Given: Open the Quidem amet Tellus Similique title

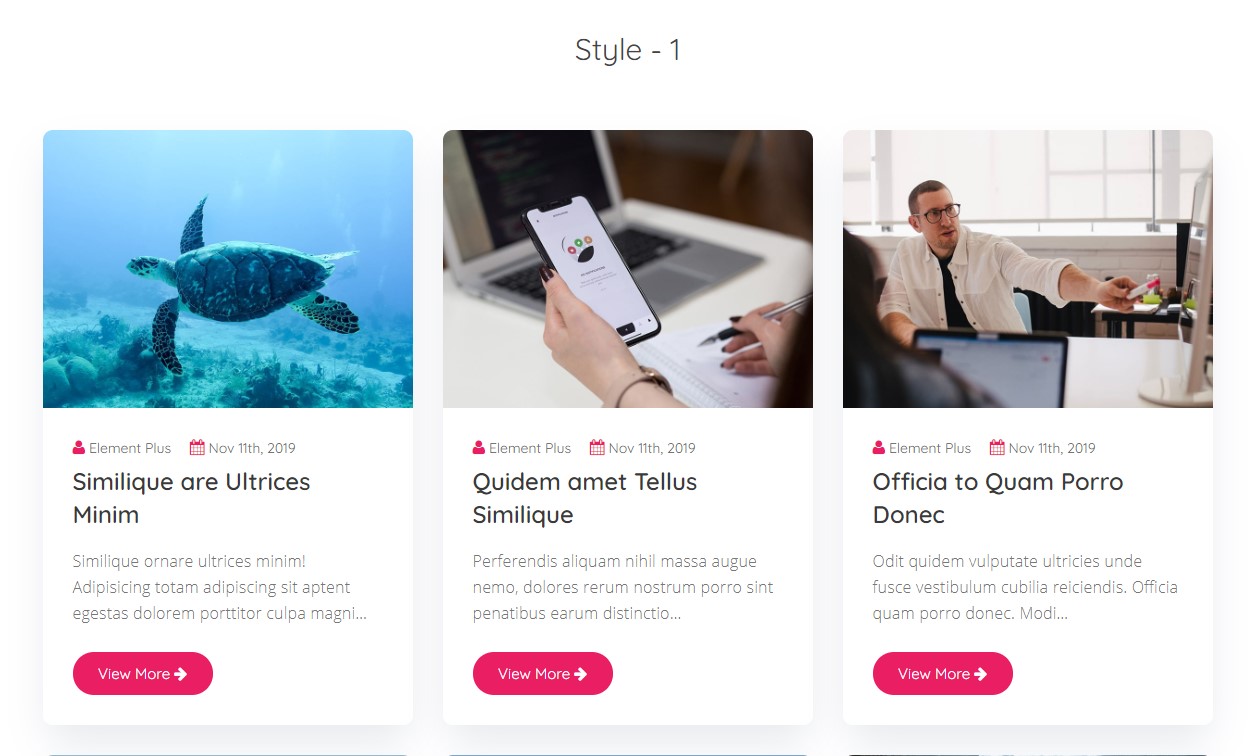Looking at the screenshot, I should pyautogui.click(x=585, y=498).
